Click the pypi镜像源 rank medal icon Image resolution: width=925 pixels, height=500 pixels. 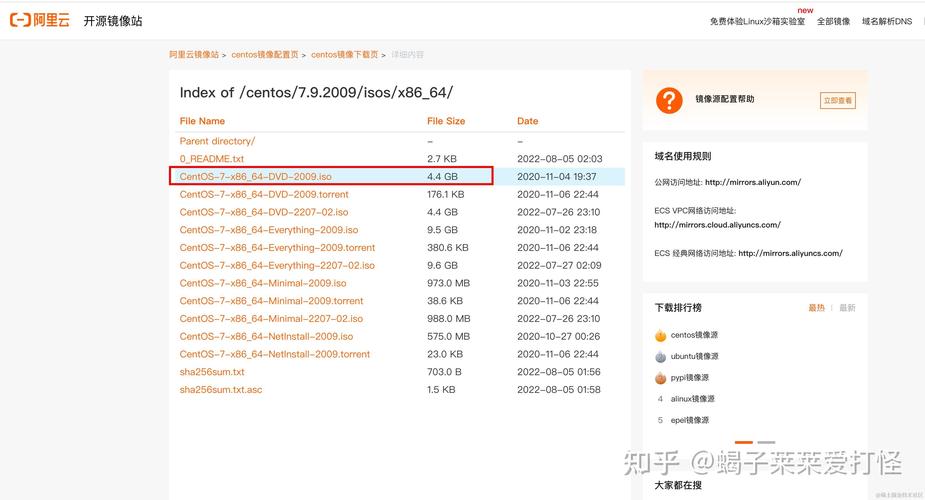pos(660,377)
